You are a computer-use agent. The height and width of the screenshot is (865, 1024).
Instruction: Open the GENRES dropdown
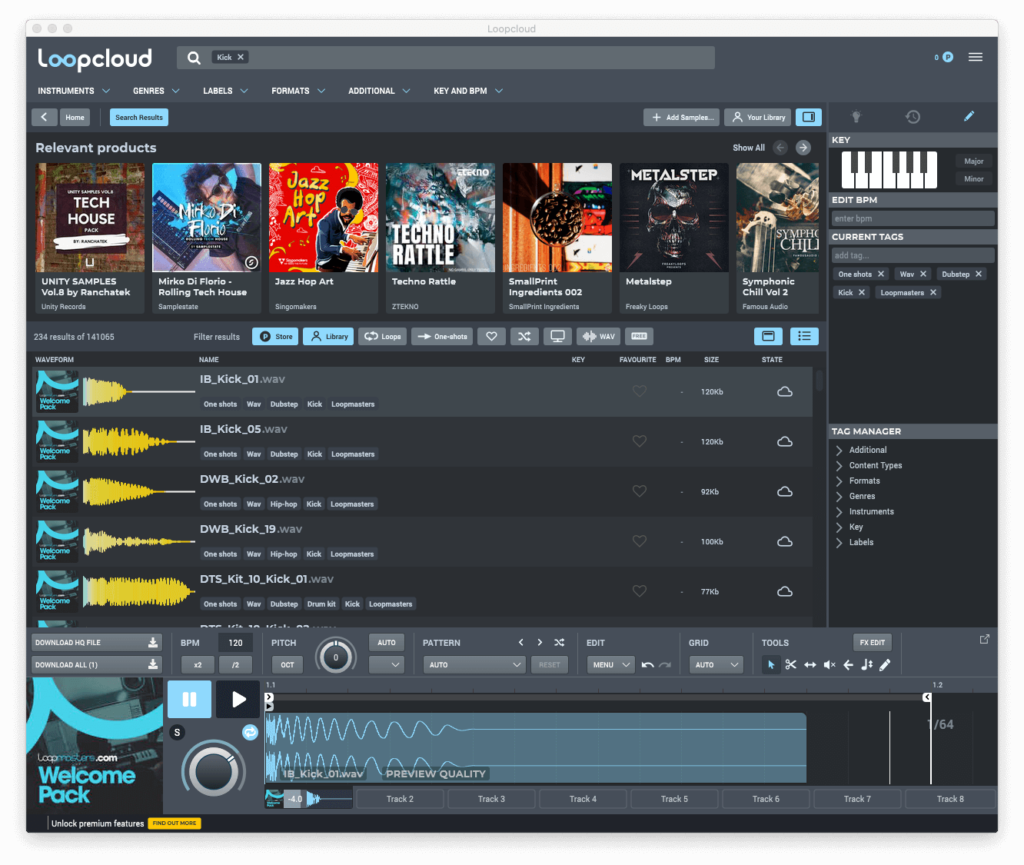tap(155, 90)
